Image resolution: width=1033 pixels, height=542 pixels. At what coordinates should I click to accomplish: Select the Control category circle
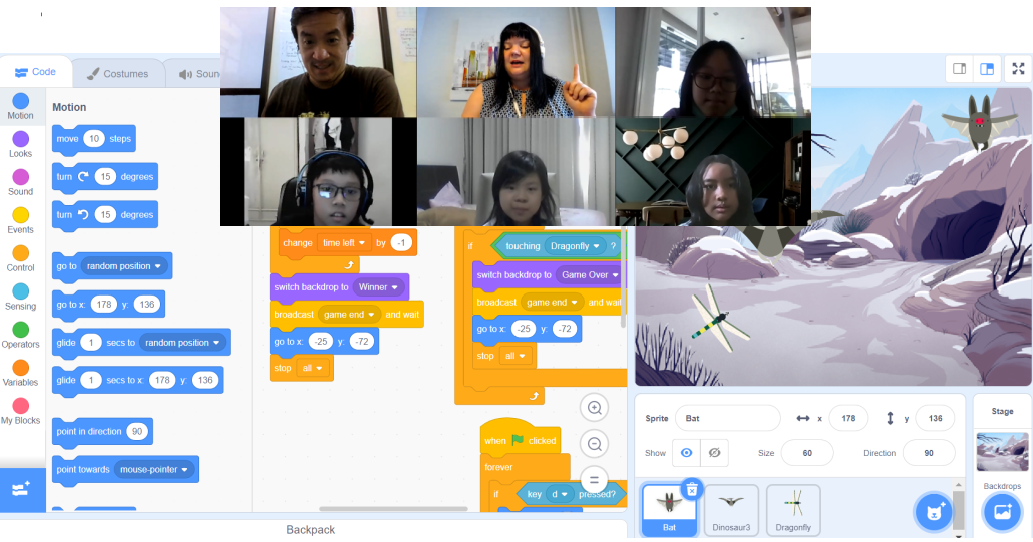coord(20,253)
